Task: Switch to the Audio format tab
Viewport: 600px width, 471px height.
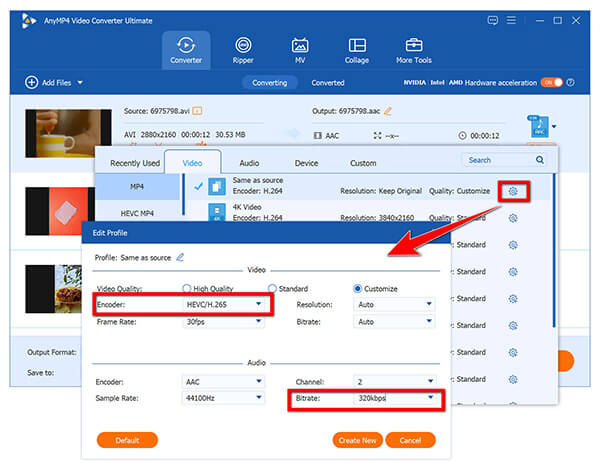Action: pos(249,163)
